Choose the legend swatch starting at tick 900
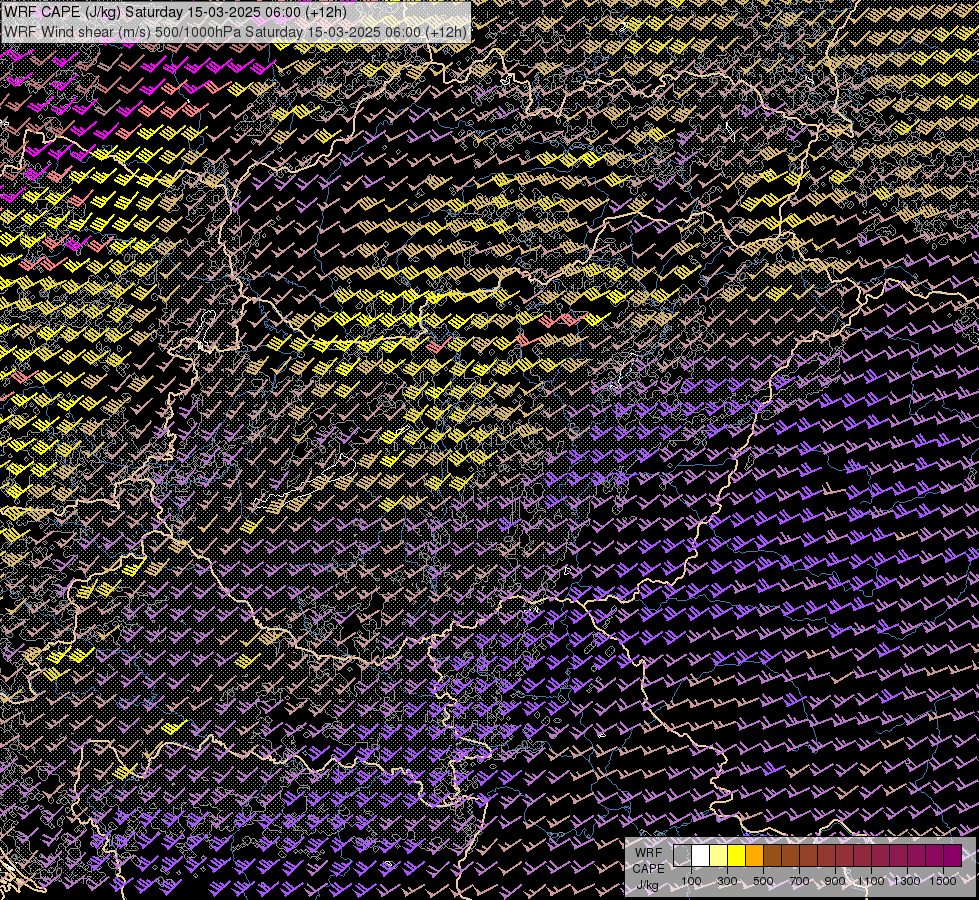Screen dimensions: 979x900 point(845,855)
